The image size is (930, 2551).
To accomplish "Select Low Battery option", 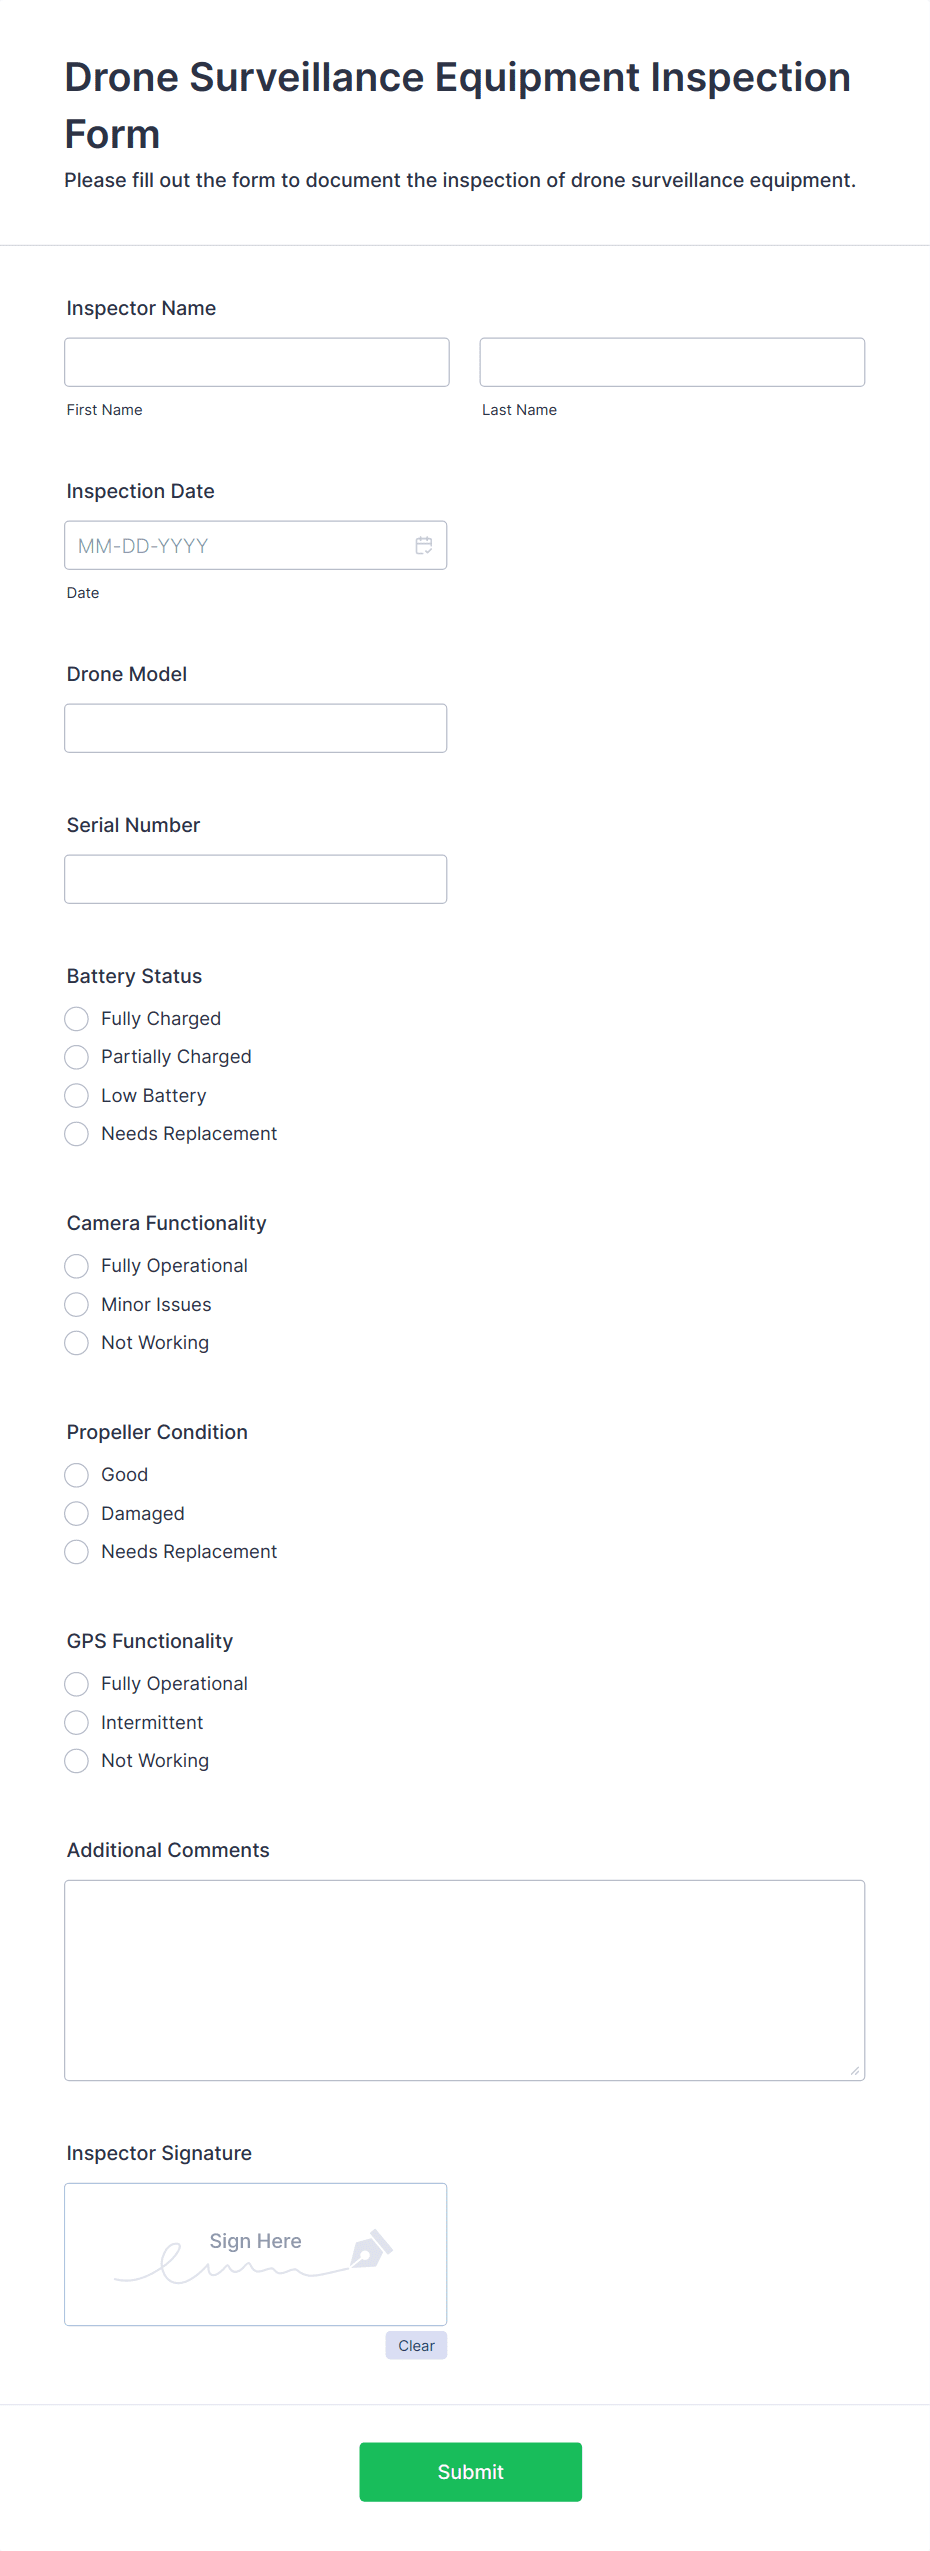I will 76,1095.
